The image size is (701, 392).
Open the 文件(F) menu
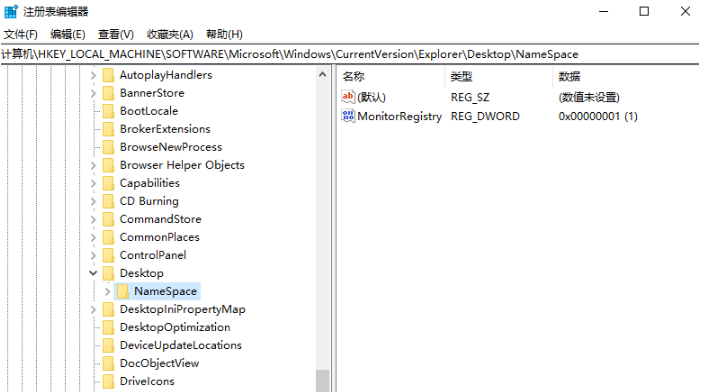click(21, 34)
